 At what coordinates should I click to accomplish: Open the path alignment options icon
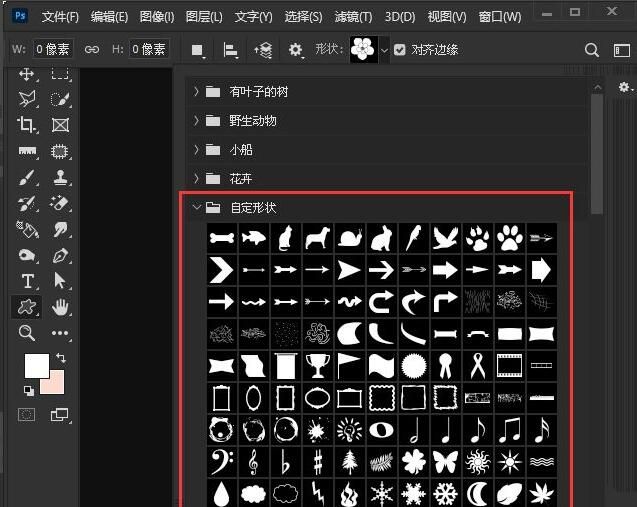(230, 49)
